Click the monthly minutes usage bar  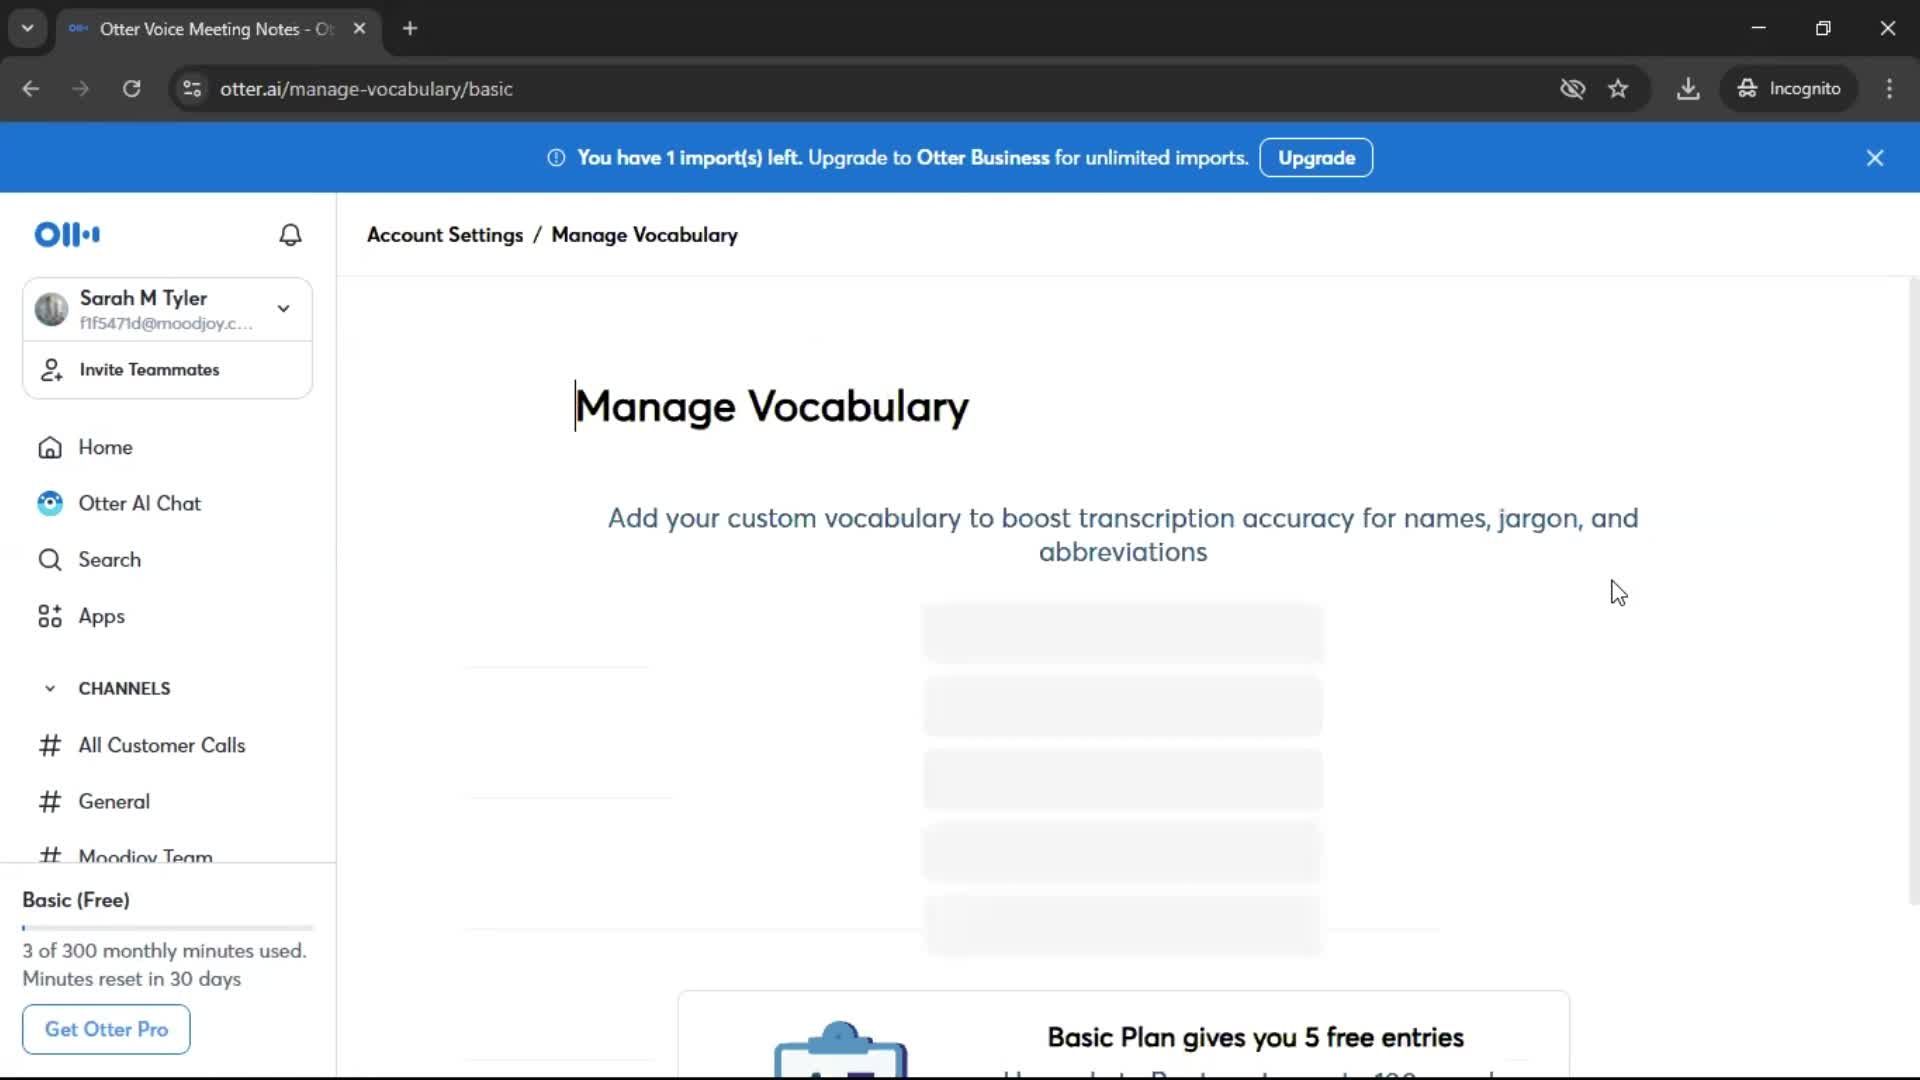point(168,928)
